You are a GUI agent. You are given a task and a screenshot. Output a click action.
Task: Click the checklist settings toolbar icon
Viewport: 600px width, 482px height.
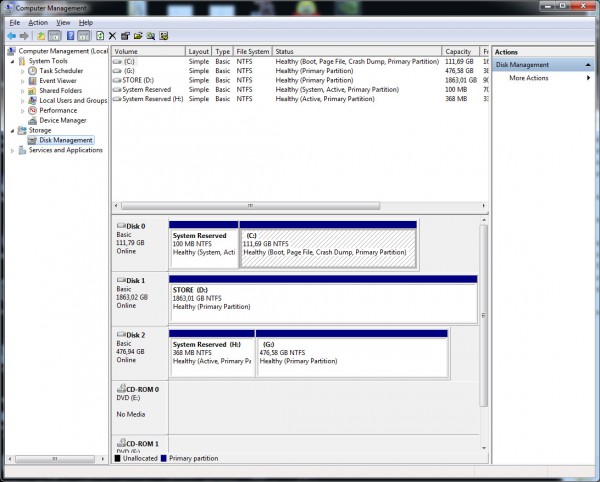pos(164,36)
